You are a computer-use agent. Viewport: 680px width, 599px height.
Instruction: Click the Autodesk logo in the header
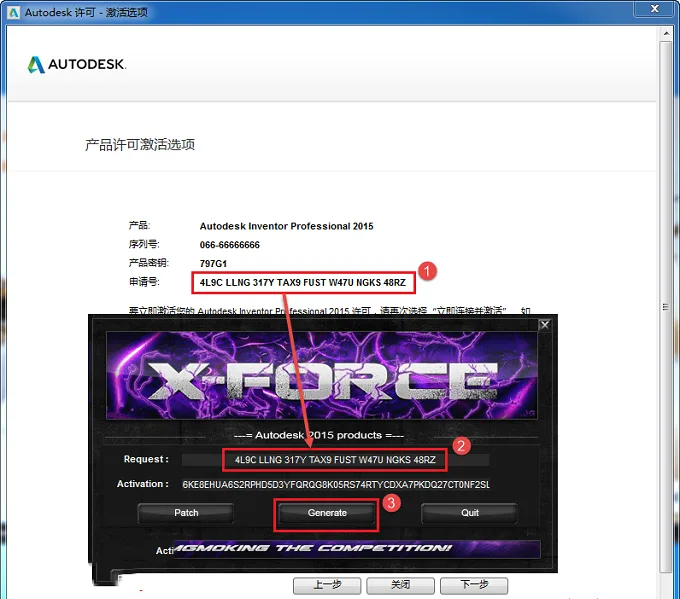tap(77, 64)
